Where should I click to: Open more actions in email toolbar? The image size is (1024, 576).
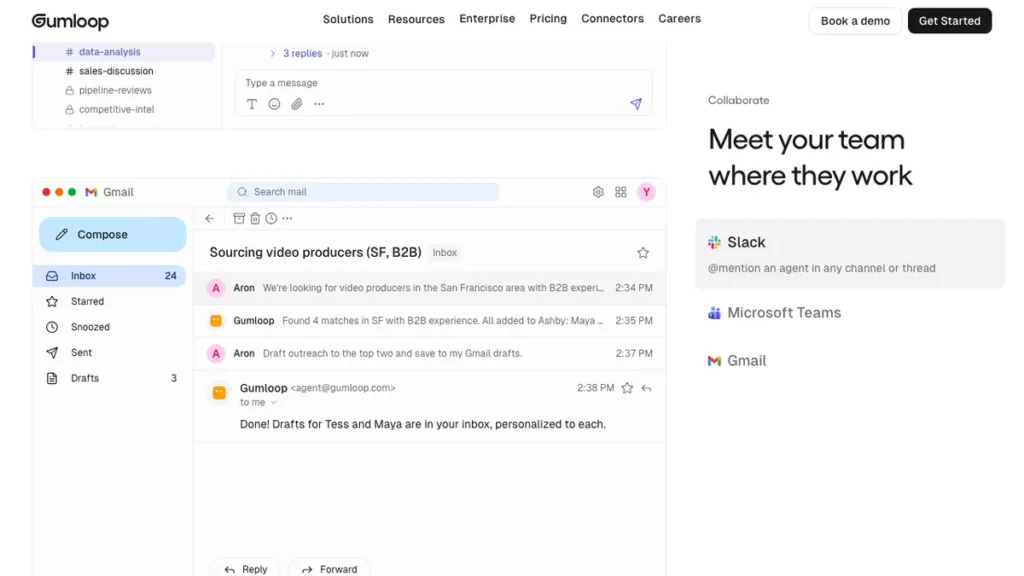pos(287,219)
